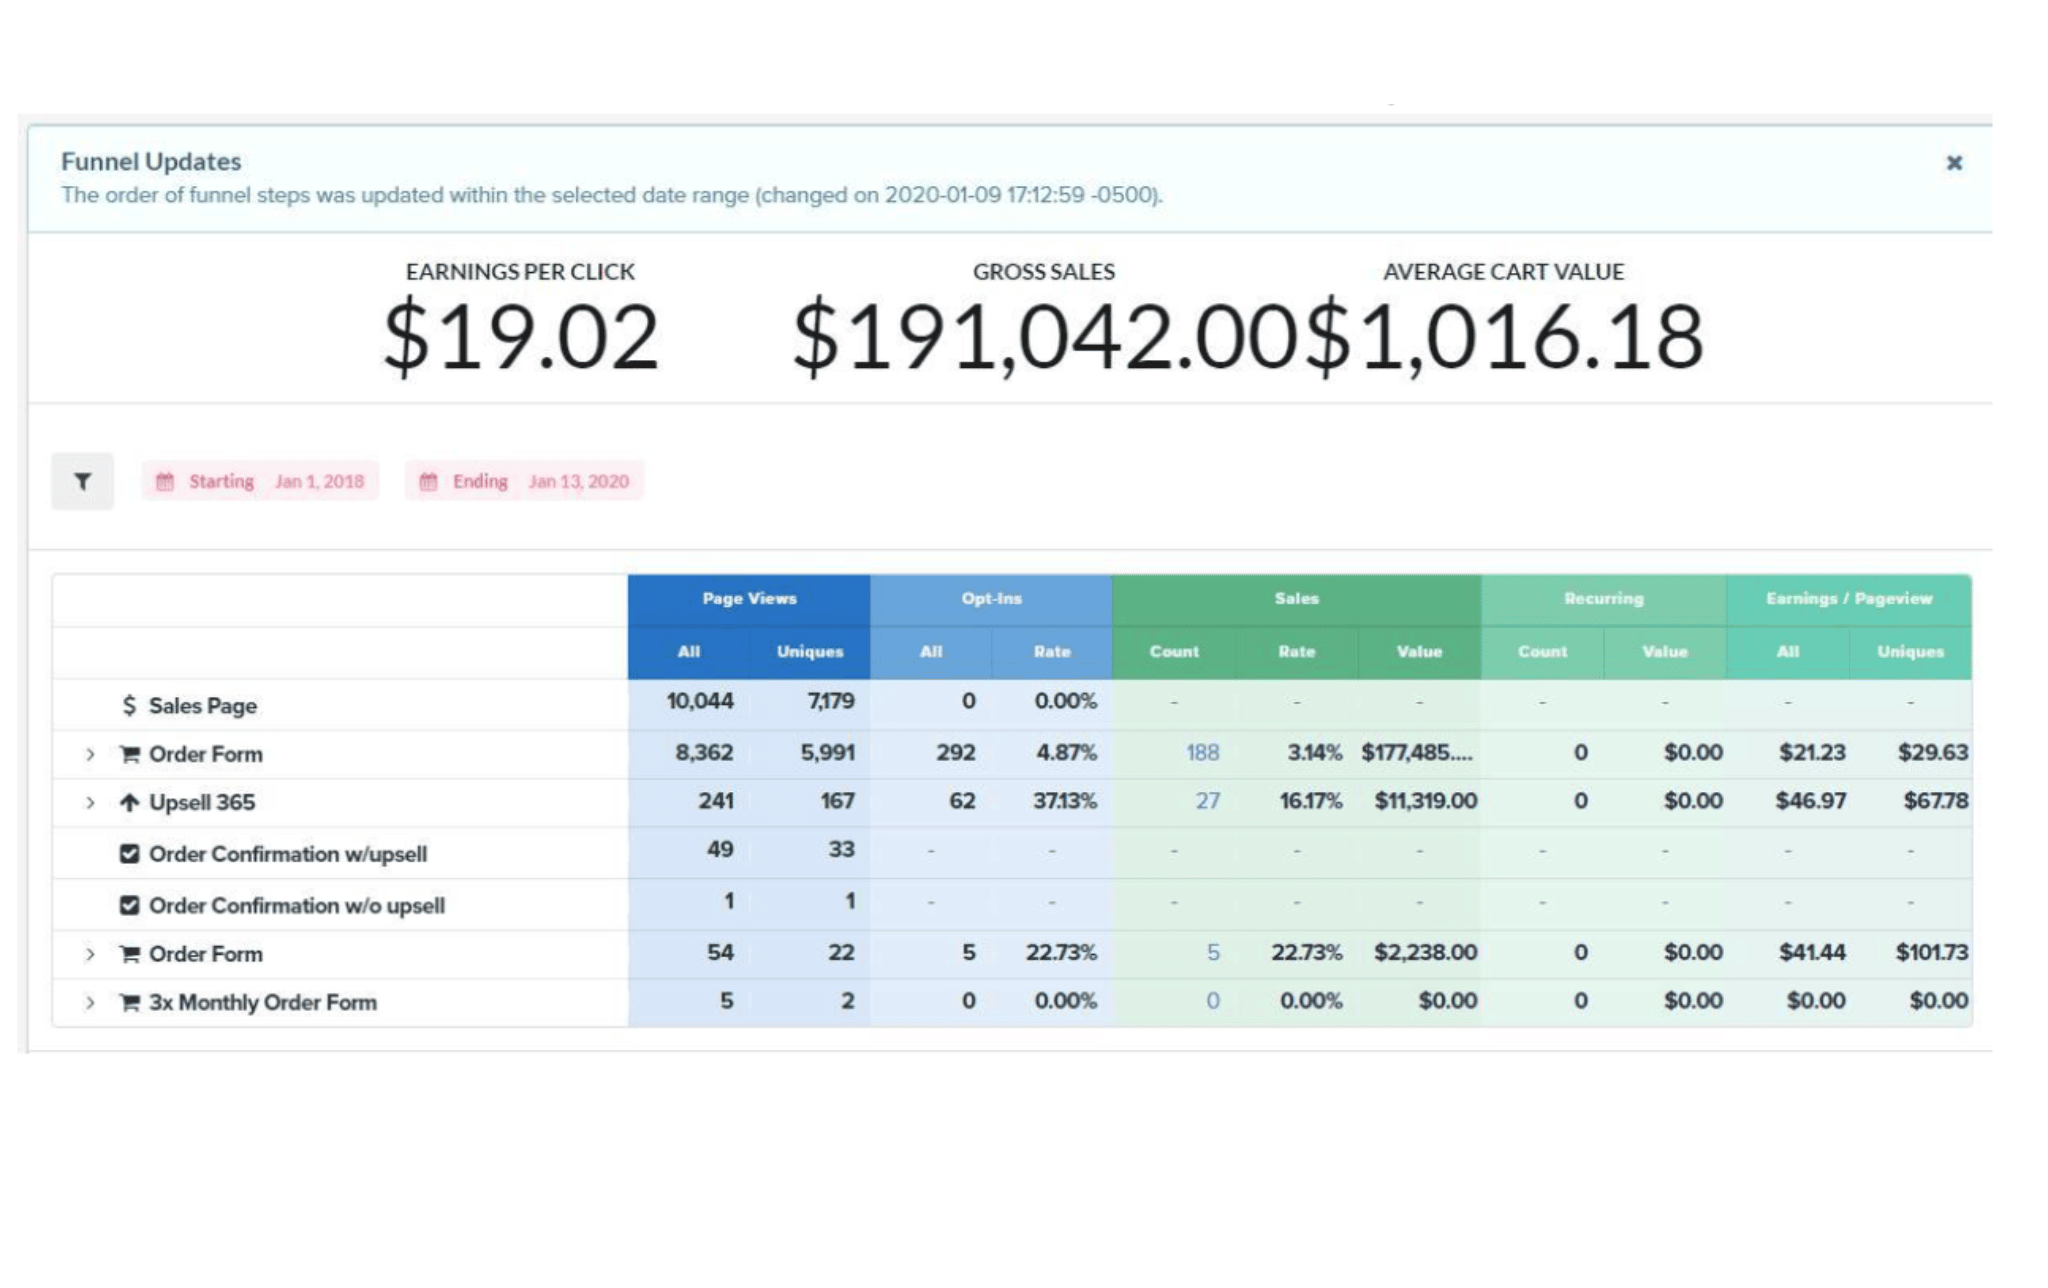The height and width of the screenshot is (1288, 2048).
Task: Click the Ending date calendar icon
Action: 428,482
